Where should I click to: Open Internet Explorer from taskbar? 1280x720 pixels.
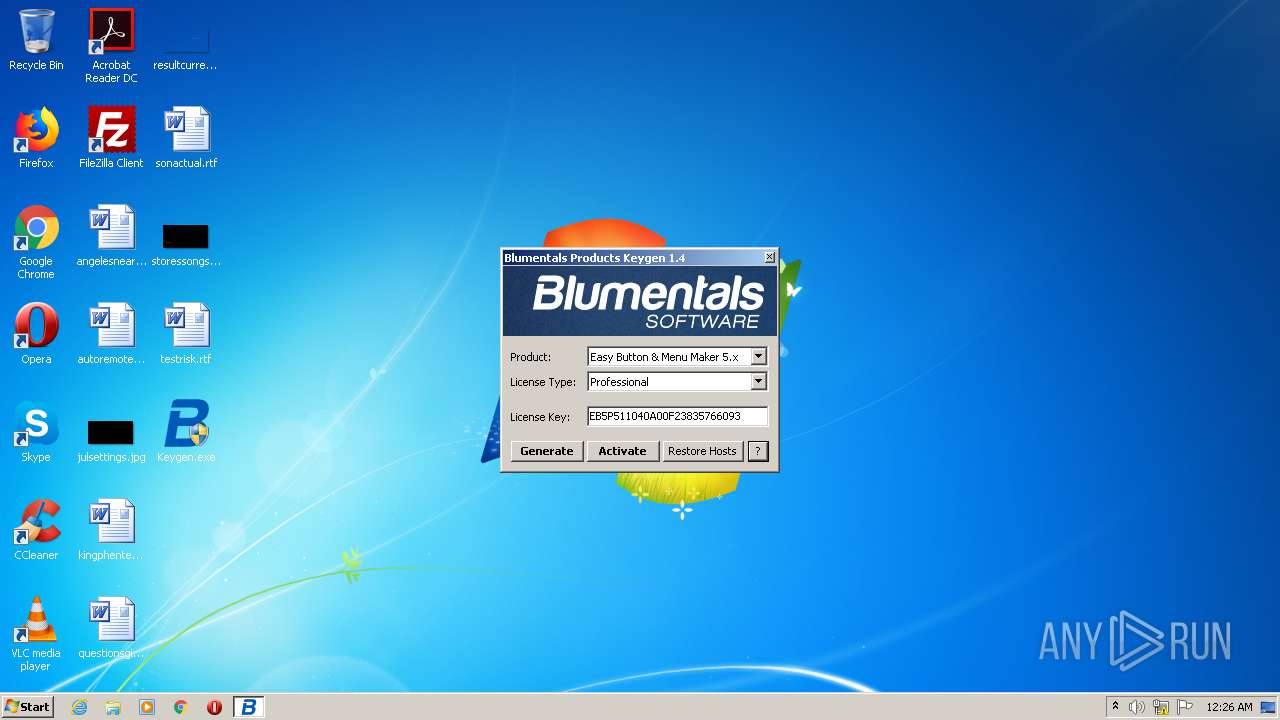(79, 707)
